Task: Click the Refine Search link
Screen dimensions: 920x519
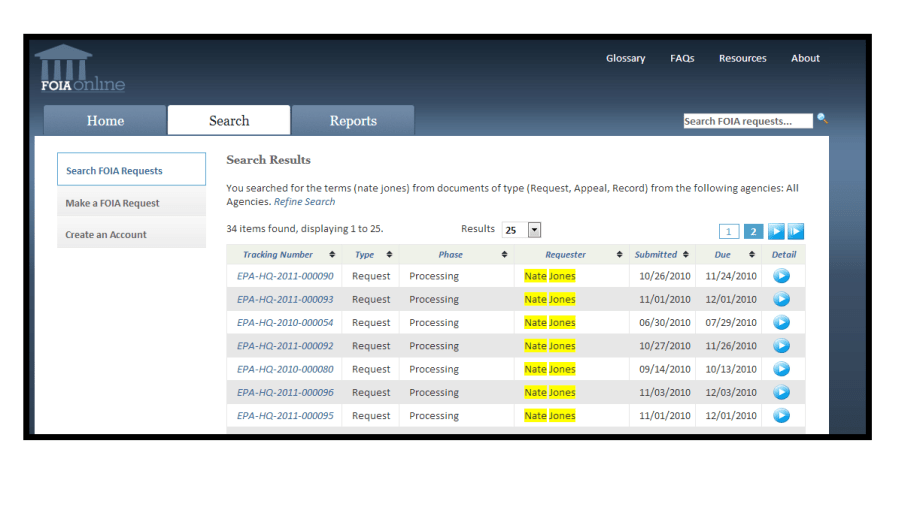Action: [304, 202]
